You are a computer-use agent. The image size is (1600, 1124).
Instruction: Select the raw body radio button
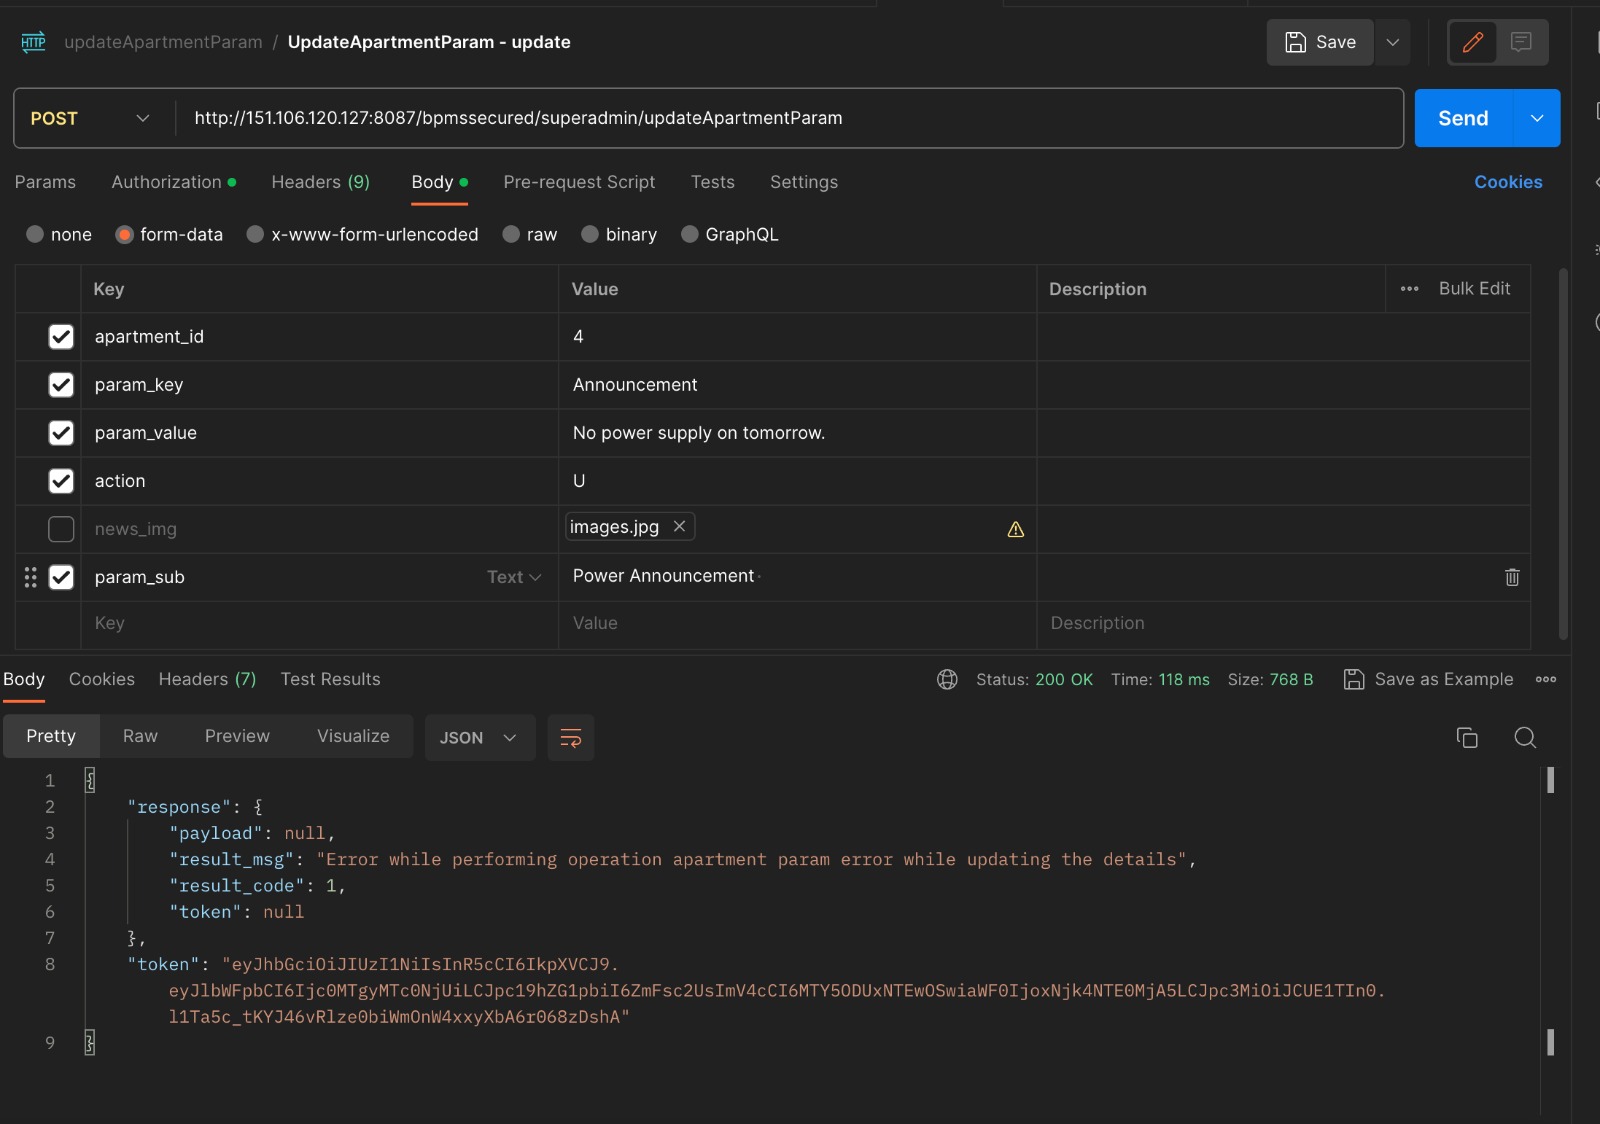pos(512,235)
